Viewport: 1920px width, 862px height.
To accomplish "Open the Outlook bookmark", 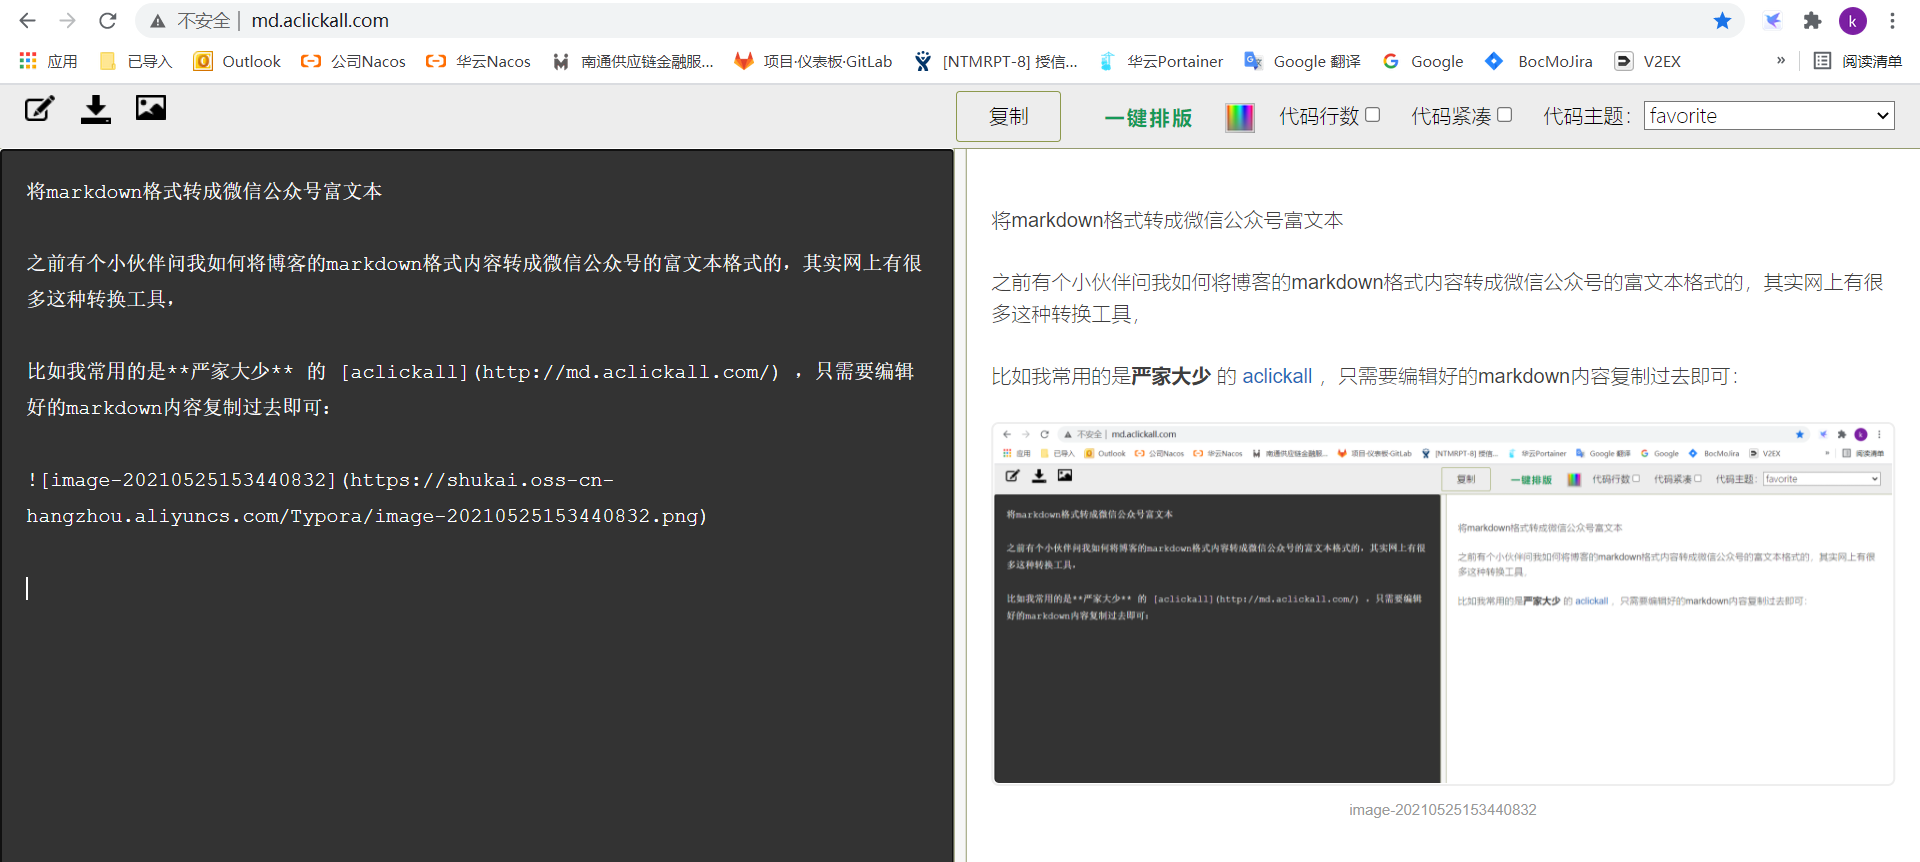I will [237, 61].
